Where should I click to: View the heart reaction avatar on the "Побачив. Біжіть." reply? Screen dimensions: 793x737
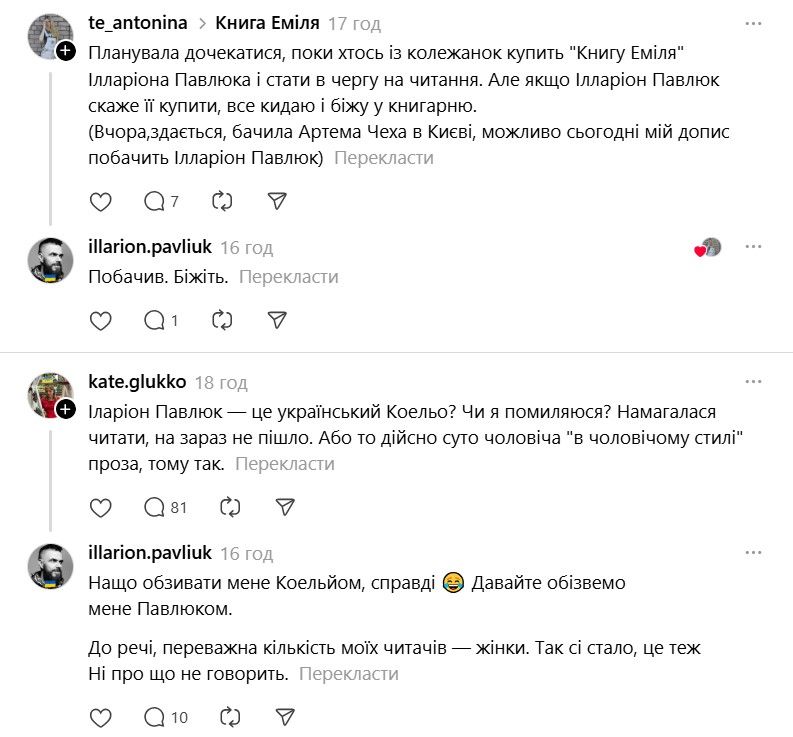(708, 248)
